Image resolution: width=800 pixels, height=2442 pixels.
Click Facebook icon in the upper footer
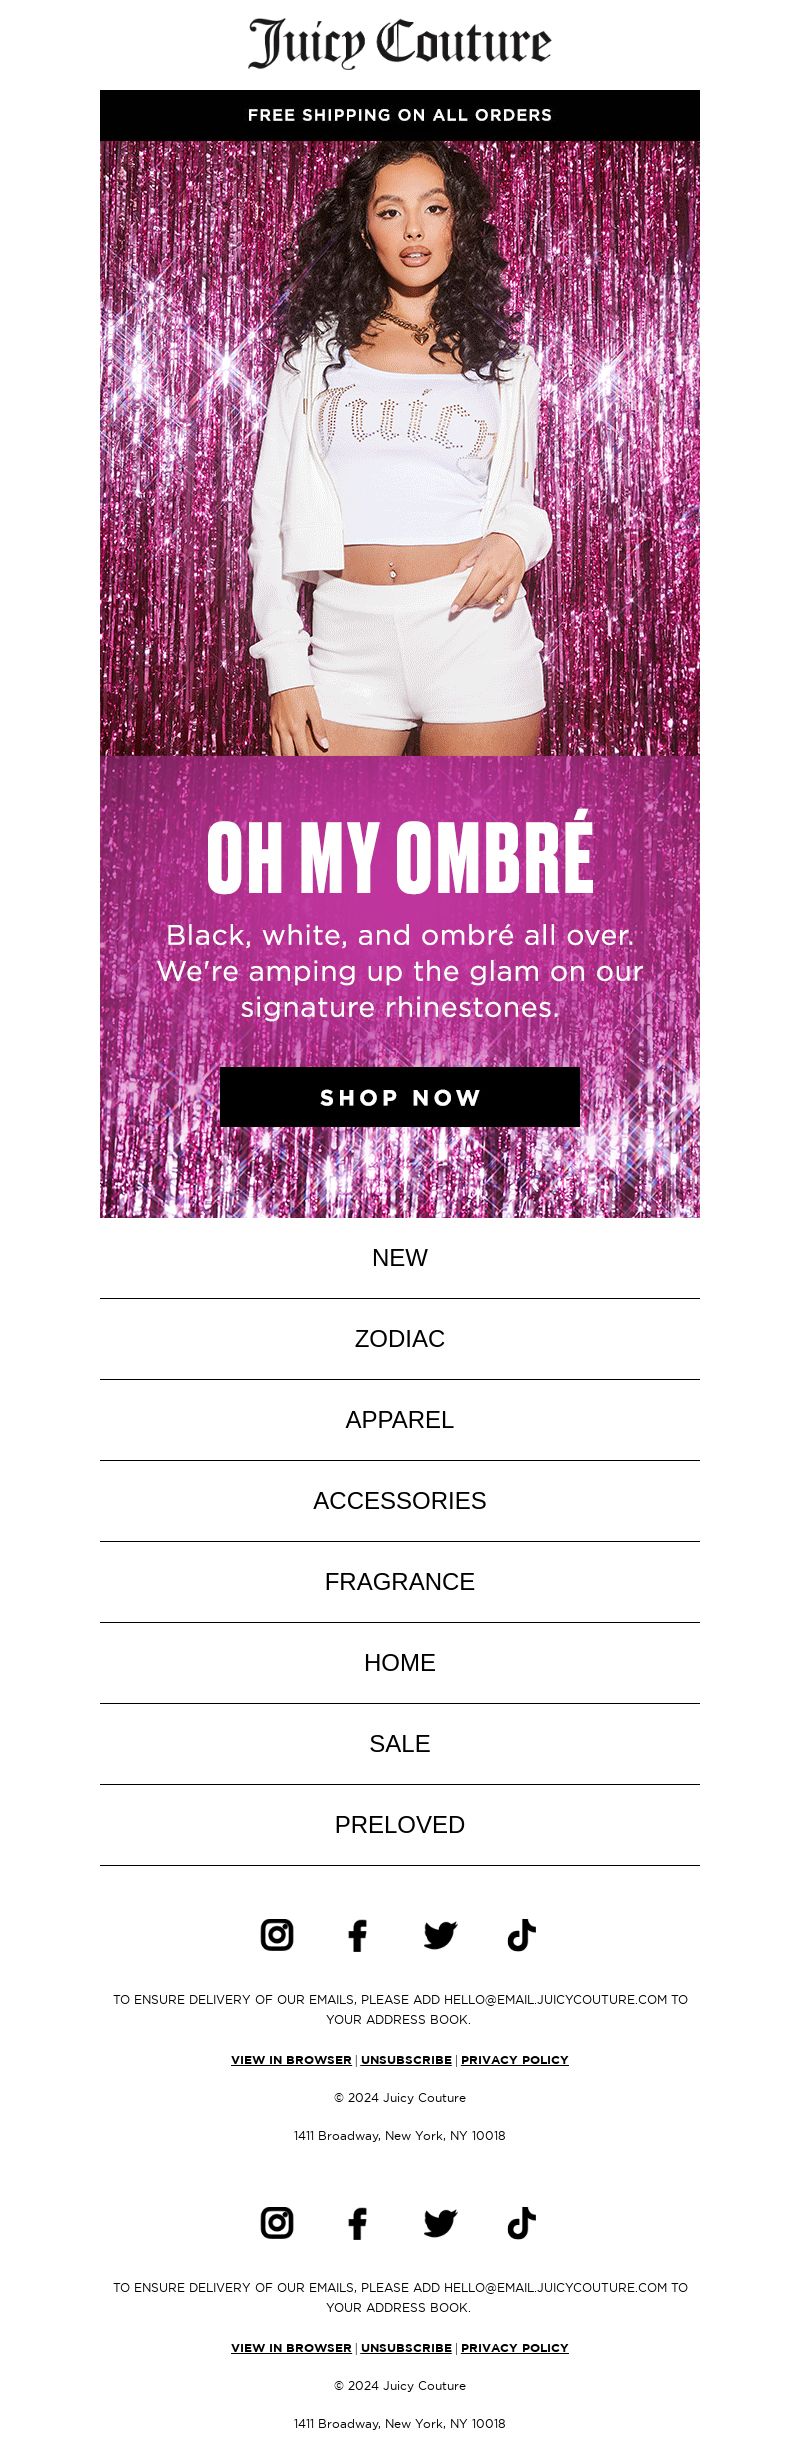[357, 1936]
